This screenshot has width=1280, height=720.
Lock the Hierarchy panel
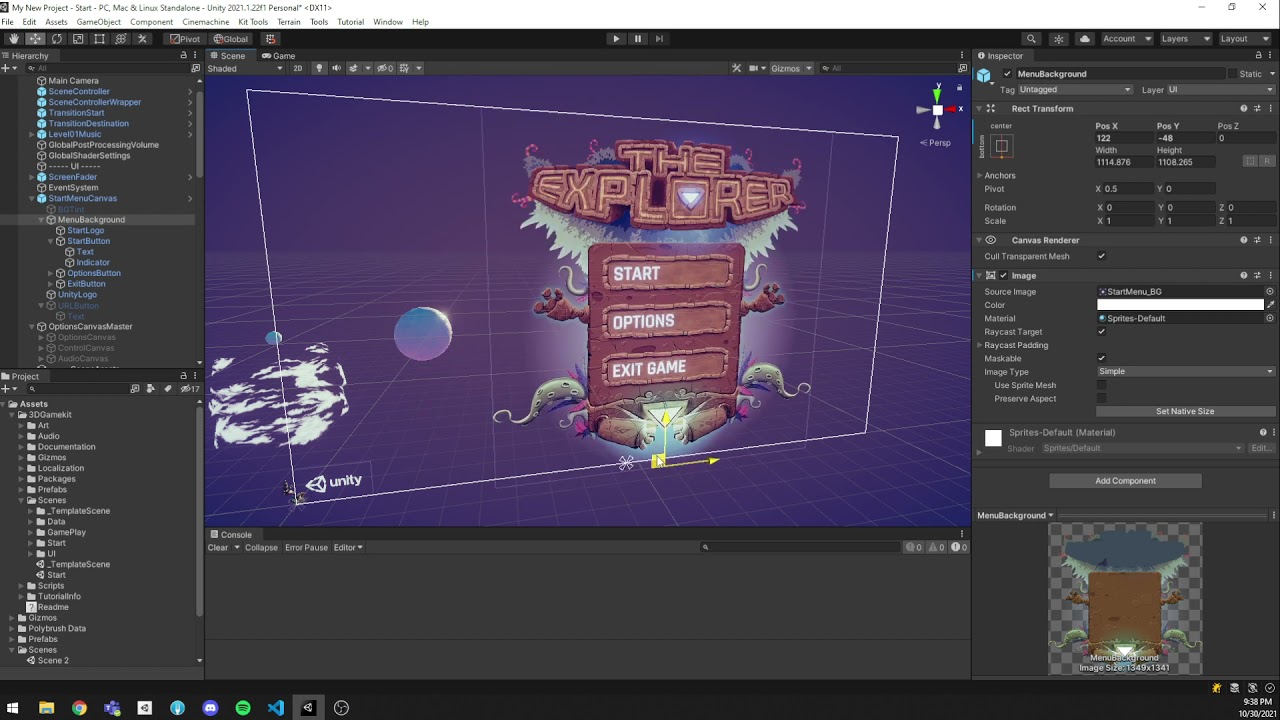[183, 56]
